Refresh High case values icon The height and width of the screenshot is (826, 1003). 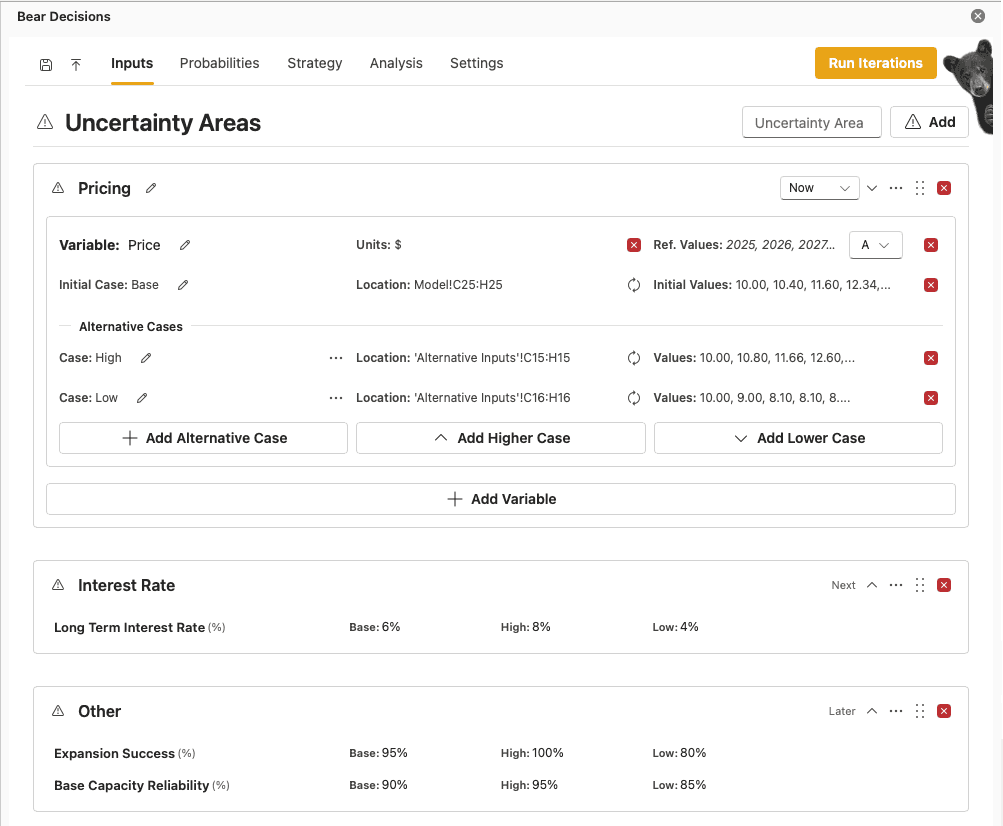pos(633,358)
